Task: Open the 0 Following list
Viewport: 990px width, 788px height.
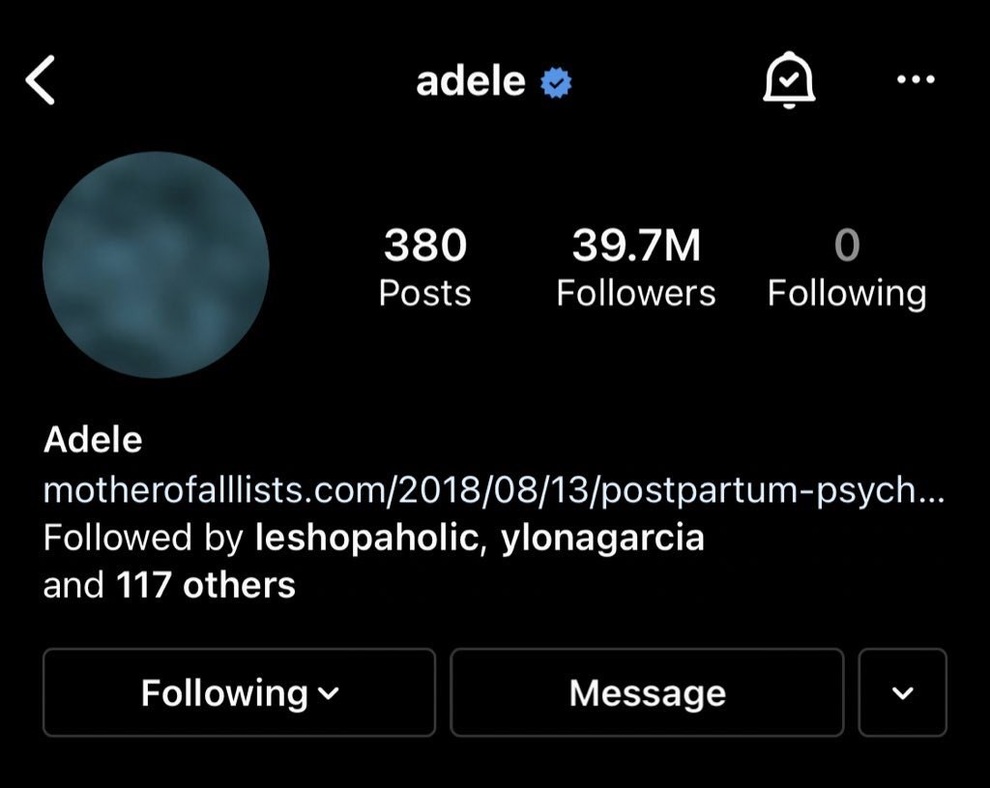Action: pyautogui.click(x=847, y=268)
